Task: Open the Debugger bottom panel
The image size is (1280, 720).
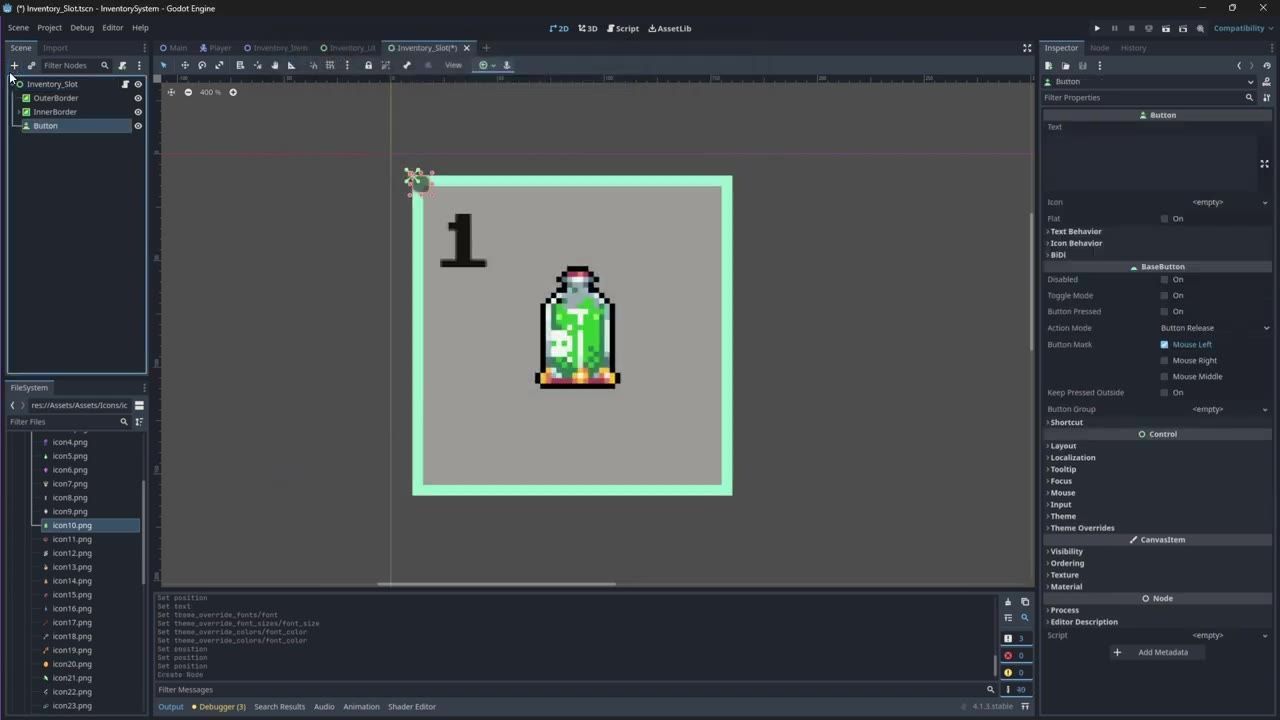Action: pyautogui.click(x=219, y=707)
